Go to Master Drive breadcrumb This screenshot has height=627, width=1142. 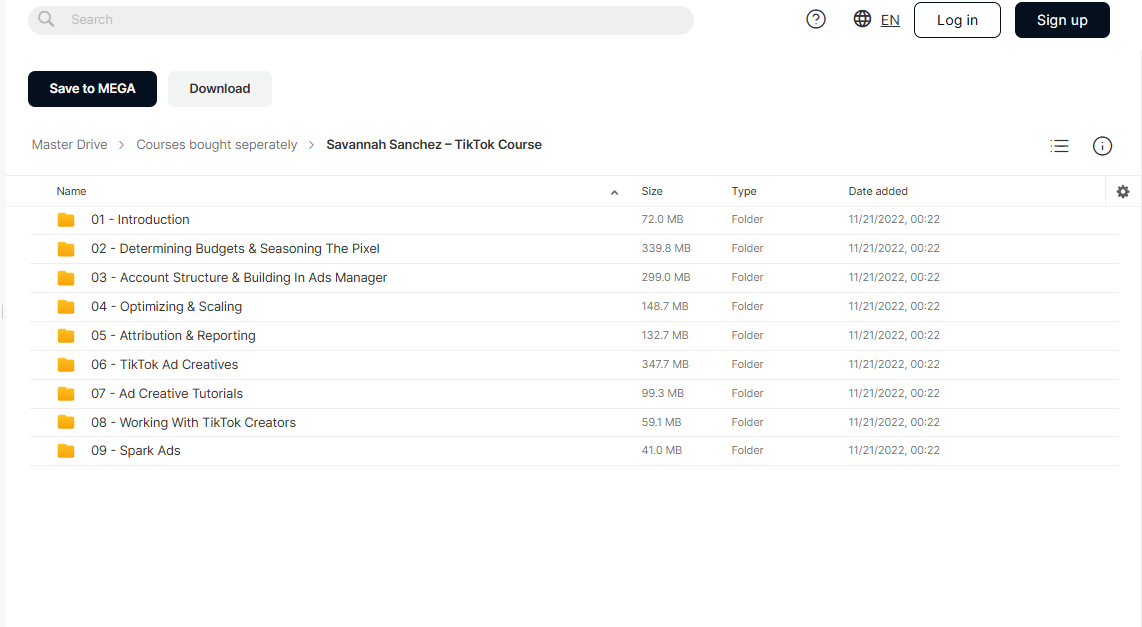(69, 145)
